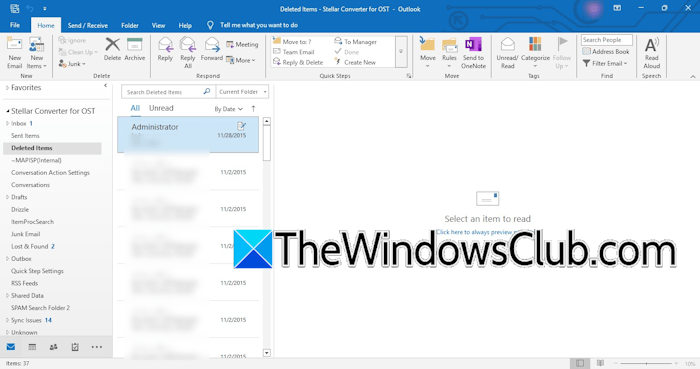
Task: Select the Administrator message
Action: [x=188, y=134]
